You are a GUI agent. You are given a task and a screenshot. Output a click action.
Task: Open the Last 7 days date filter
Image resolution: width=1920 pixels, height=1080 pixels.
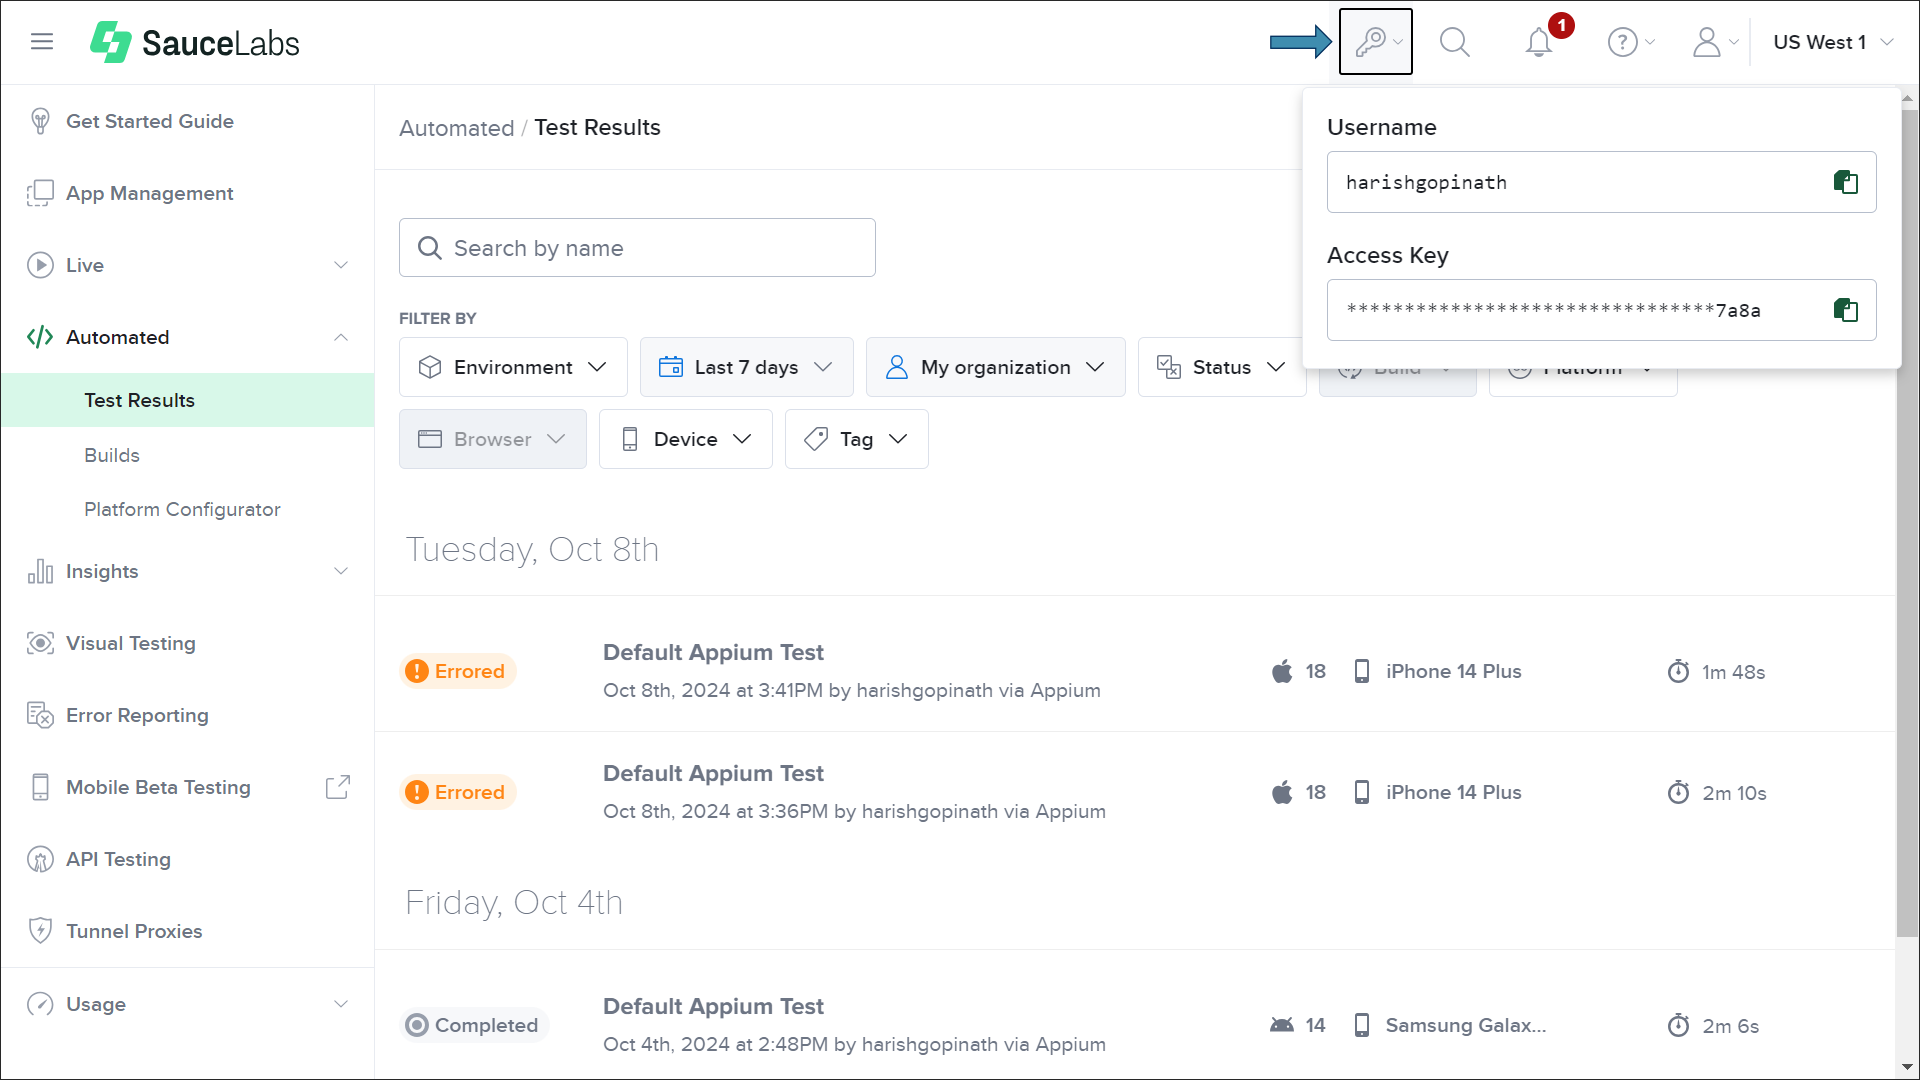pos(746,367)
